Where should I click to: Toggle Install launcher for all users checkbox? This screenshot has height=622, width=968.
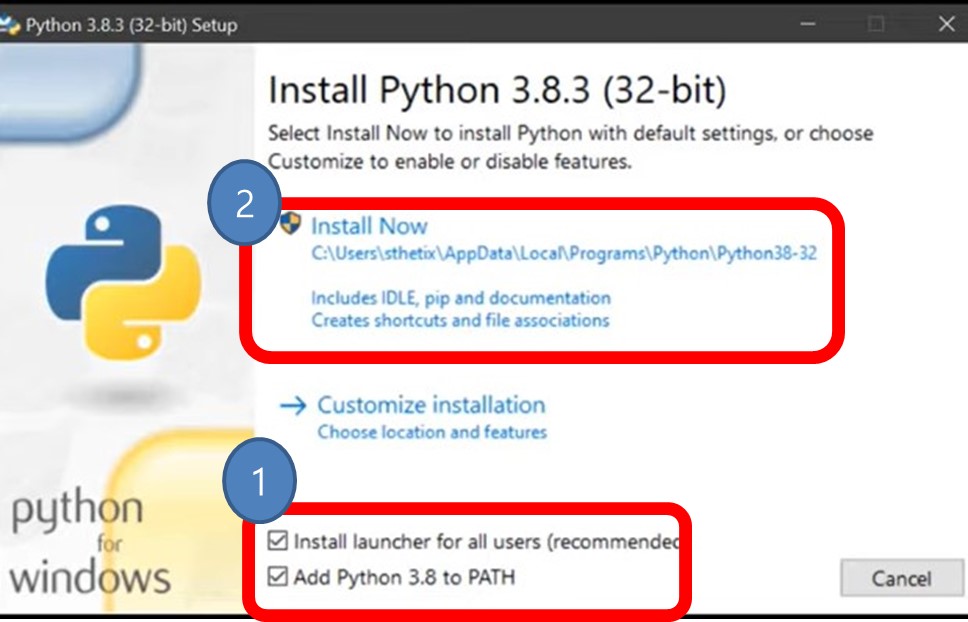click(278, 541)
